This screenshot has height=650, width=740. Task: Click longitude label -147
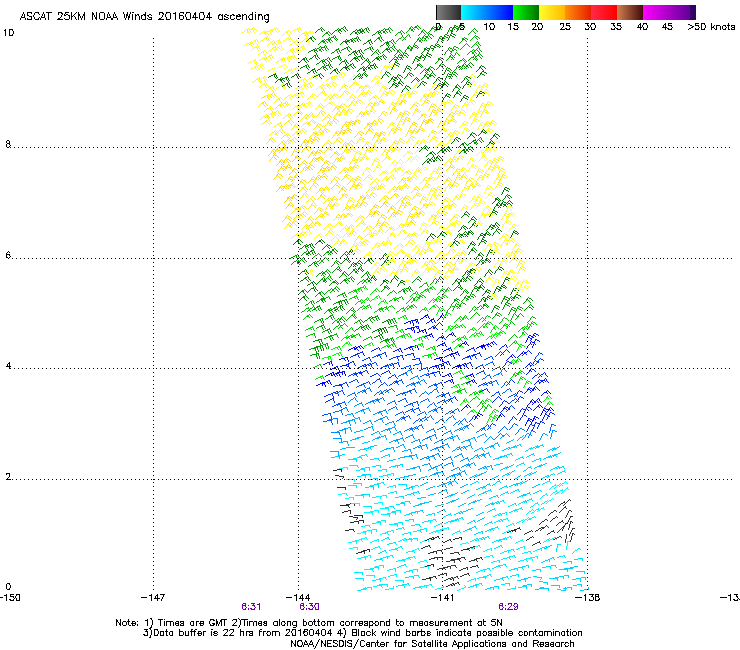153,598
